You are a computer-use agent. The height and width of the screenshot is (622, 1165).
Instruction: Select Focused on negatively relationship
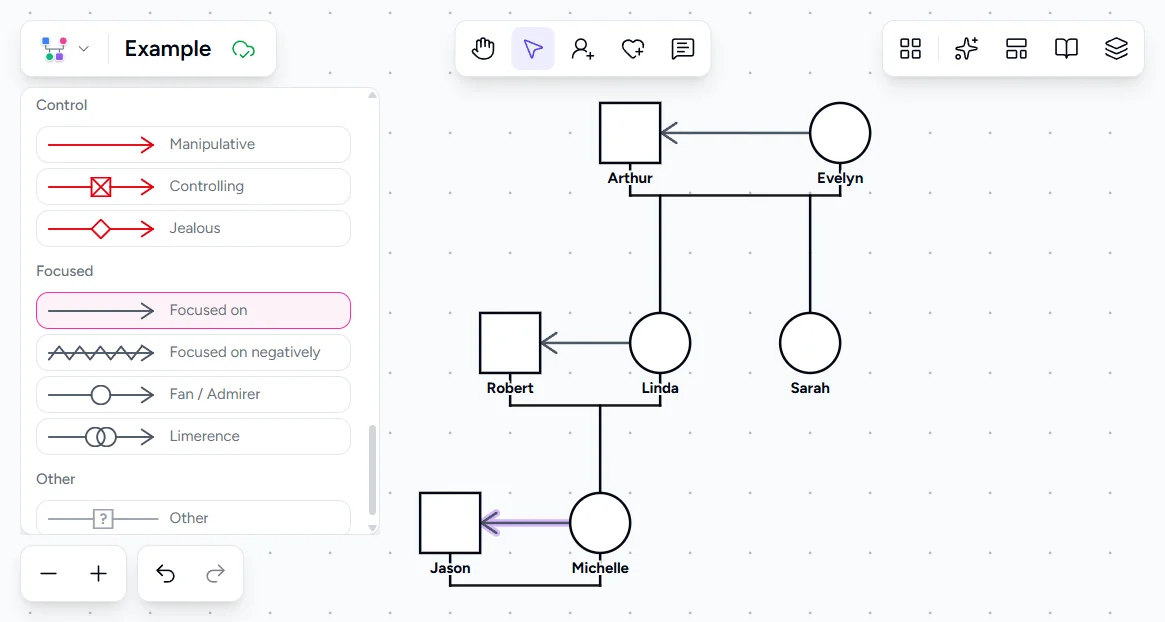(193, 352)
